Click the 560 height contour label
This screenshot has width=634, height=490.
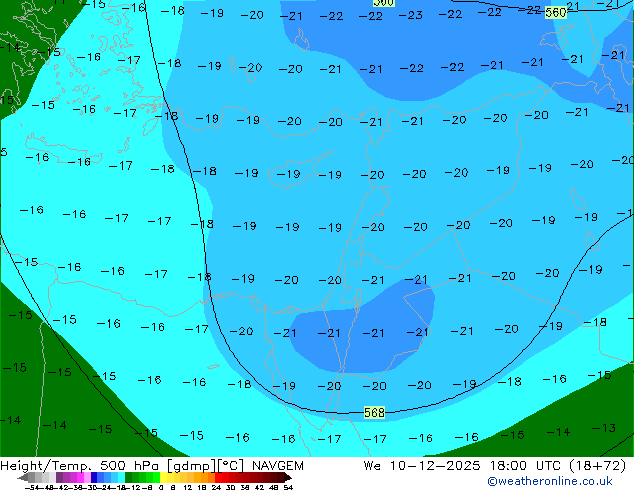point(555,13)
